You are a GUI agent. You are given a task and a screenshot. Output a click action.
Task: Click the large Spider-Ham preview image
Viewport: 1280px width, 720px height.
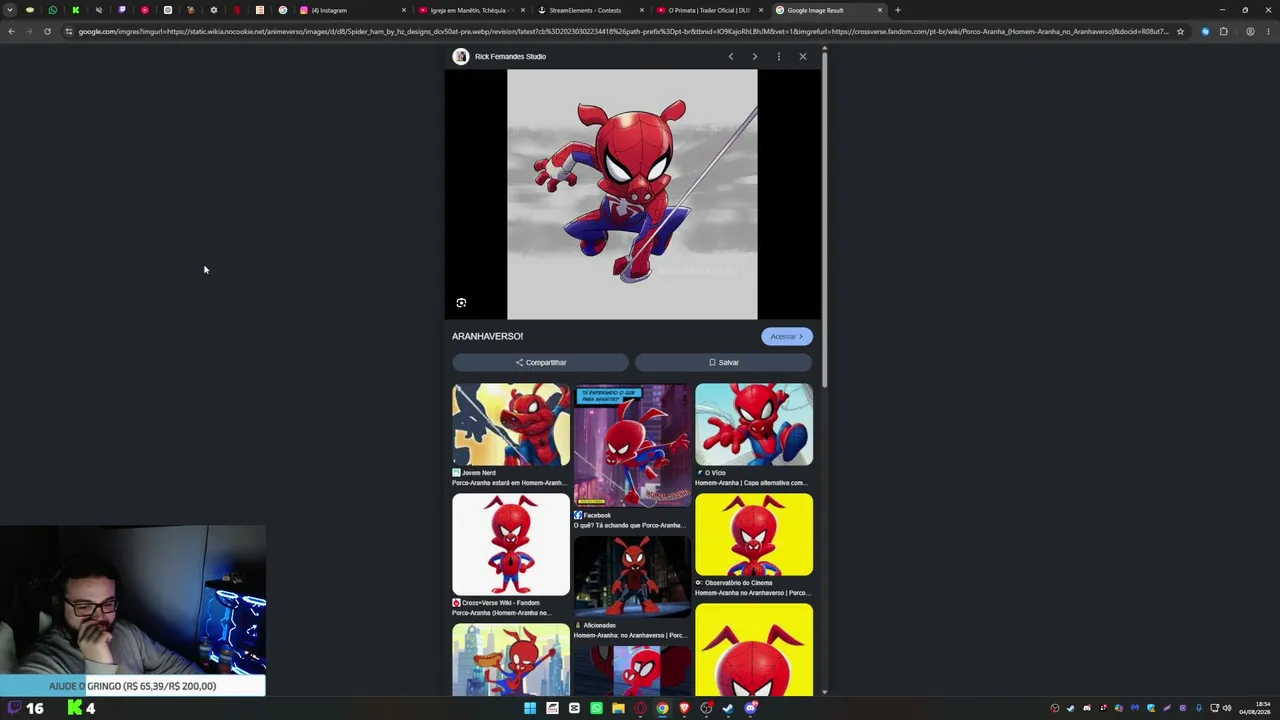click(x=632, y=194)
